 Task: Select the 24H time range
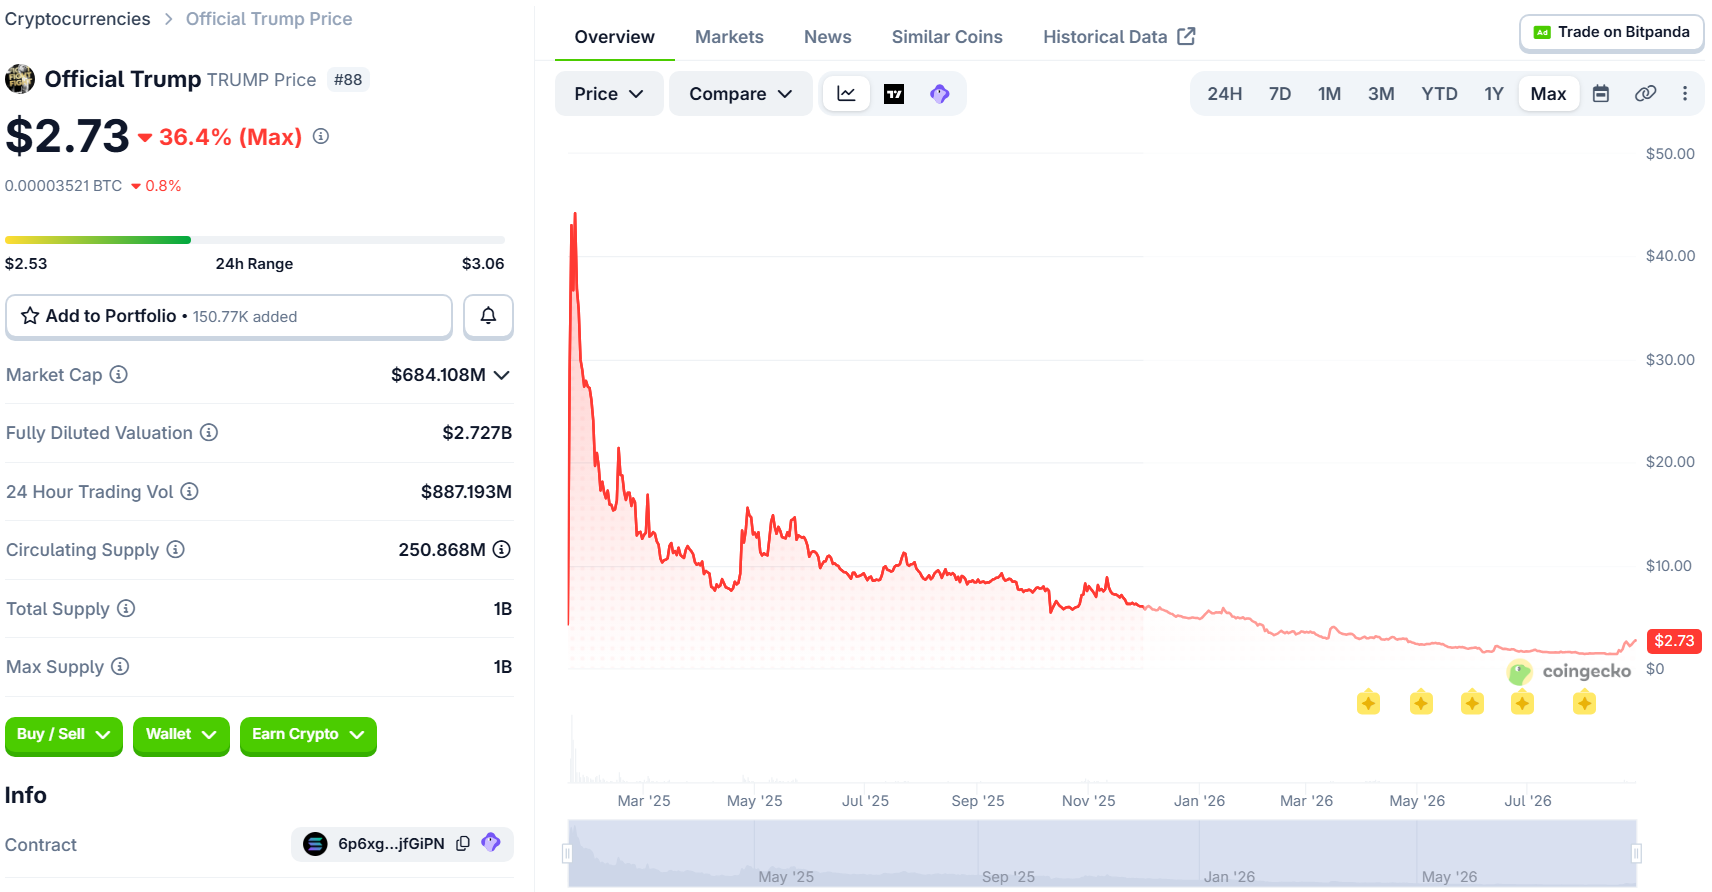click(x=1224, y=94)
